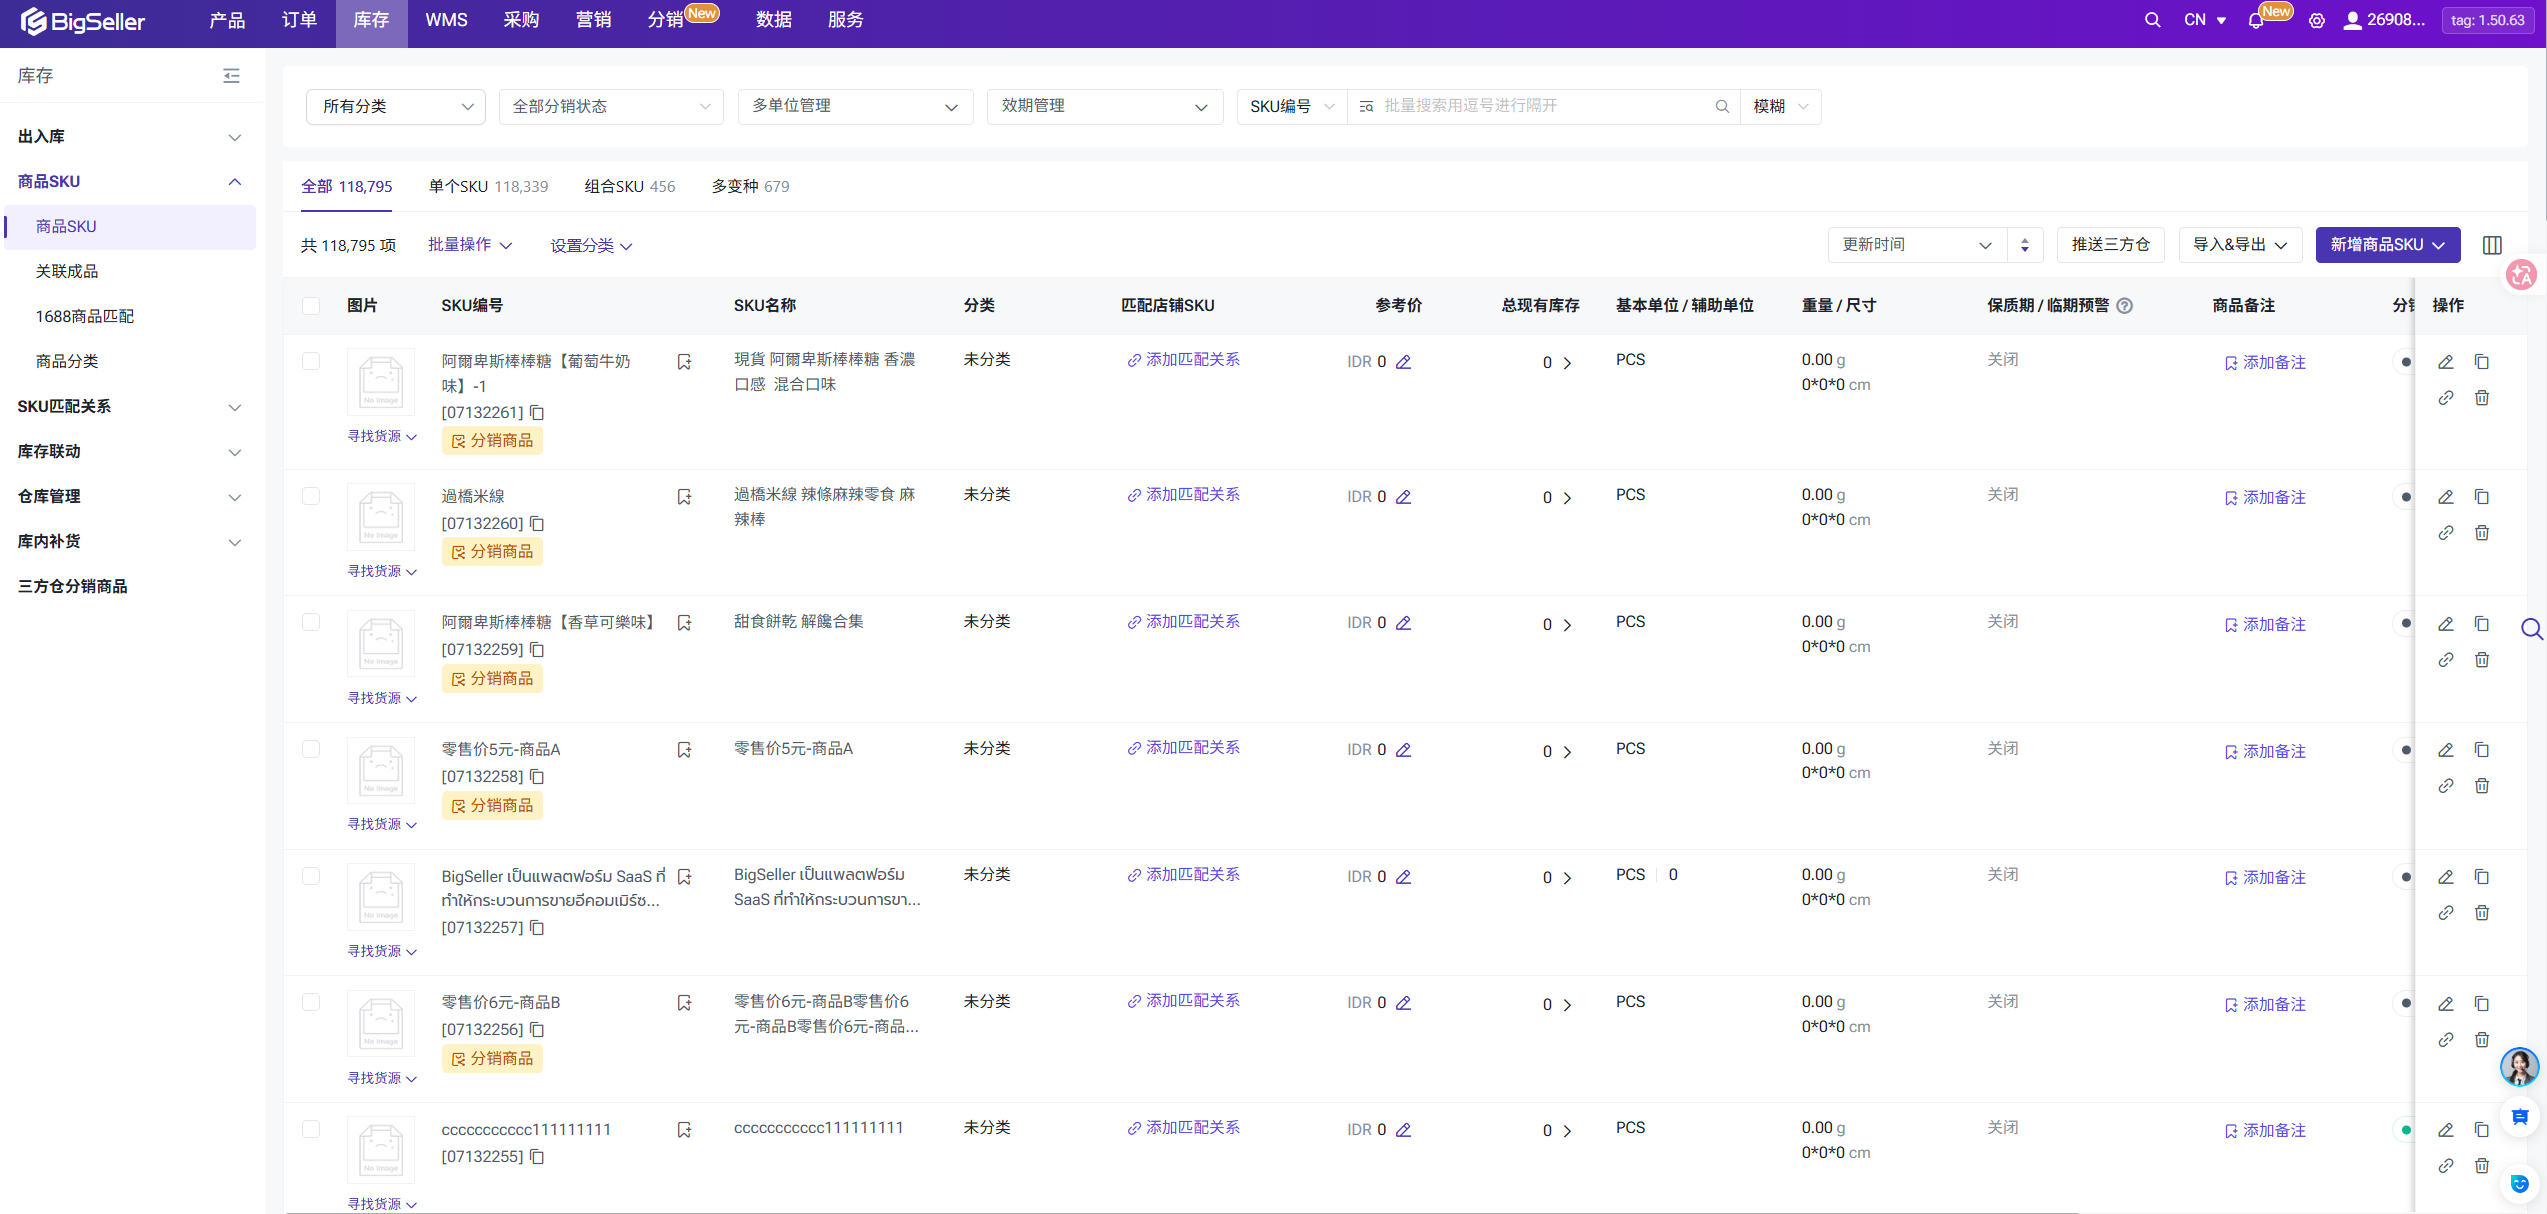Click bookmark icon next to 過橋米線
The image size is (2547, 1214).
[684, 497]
